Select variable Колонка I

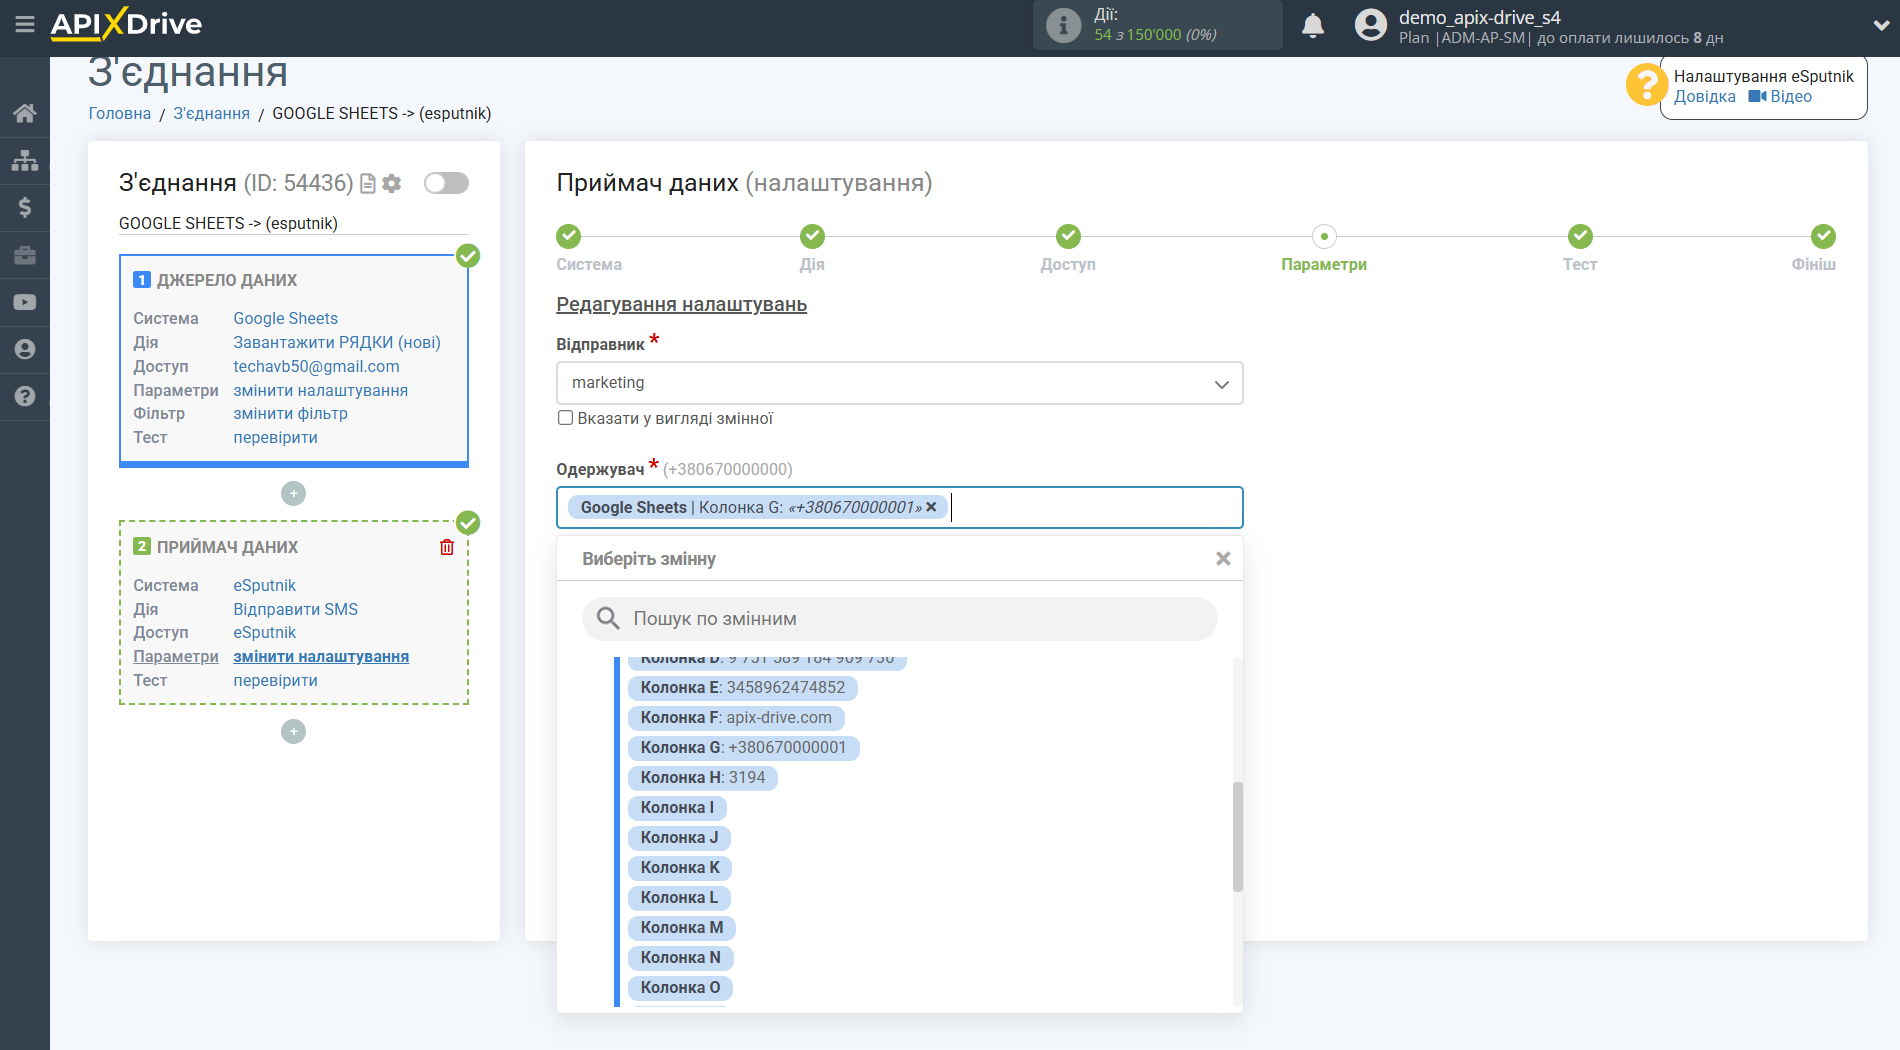click(677, 808)
